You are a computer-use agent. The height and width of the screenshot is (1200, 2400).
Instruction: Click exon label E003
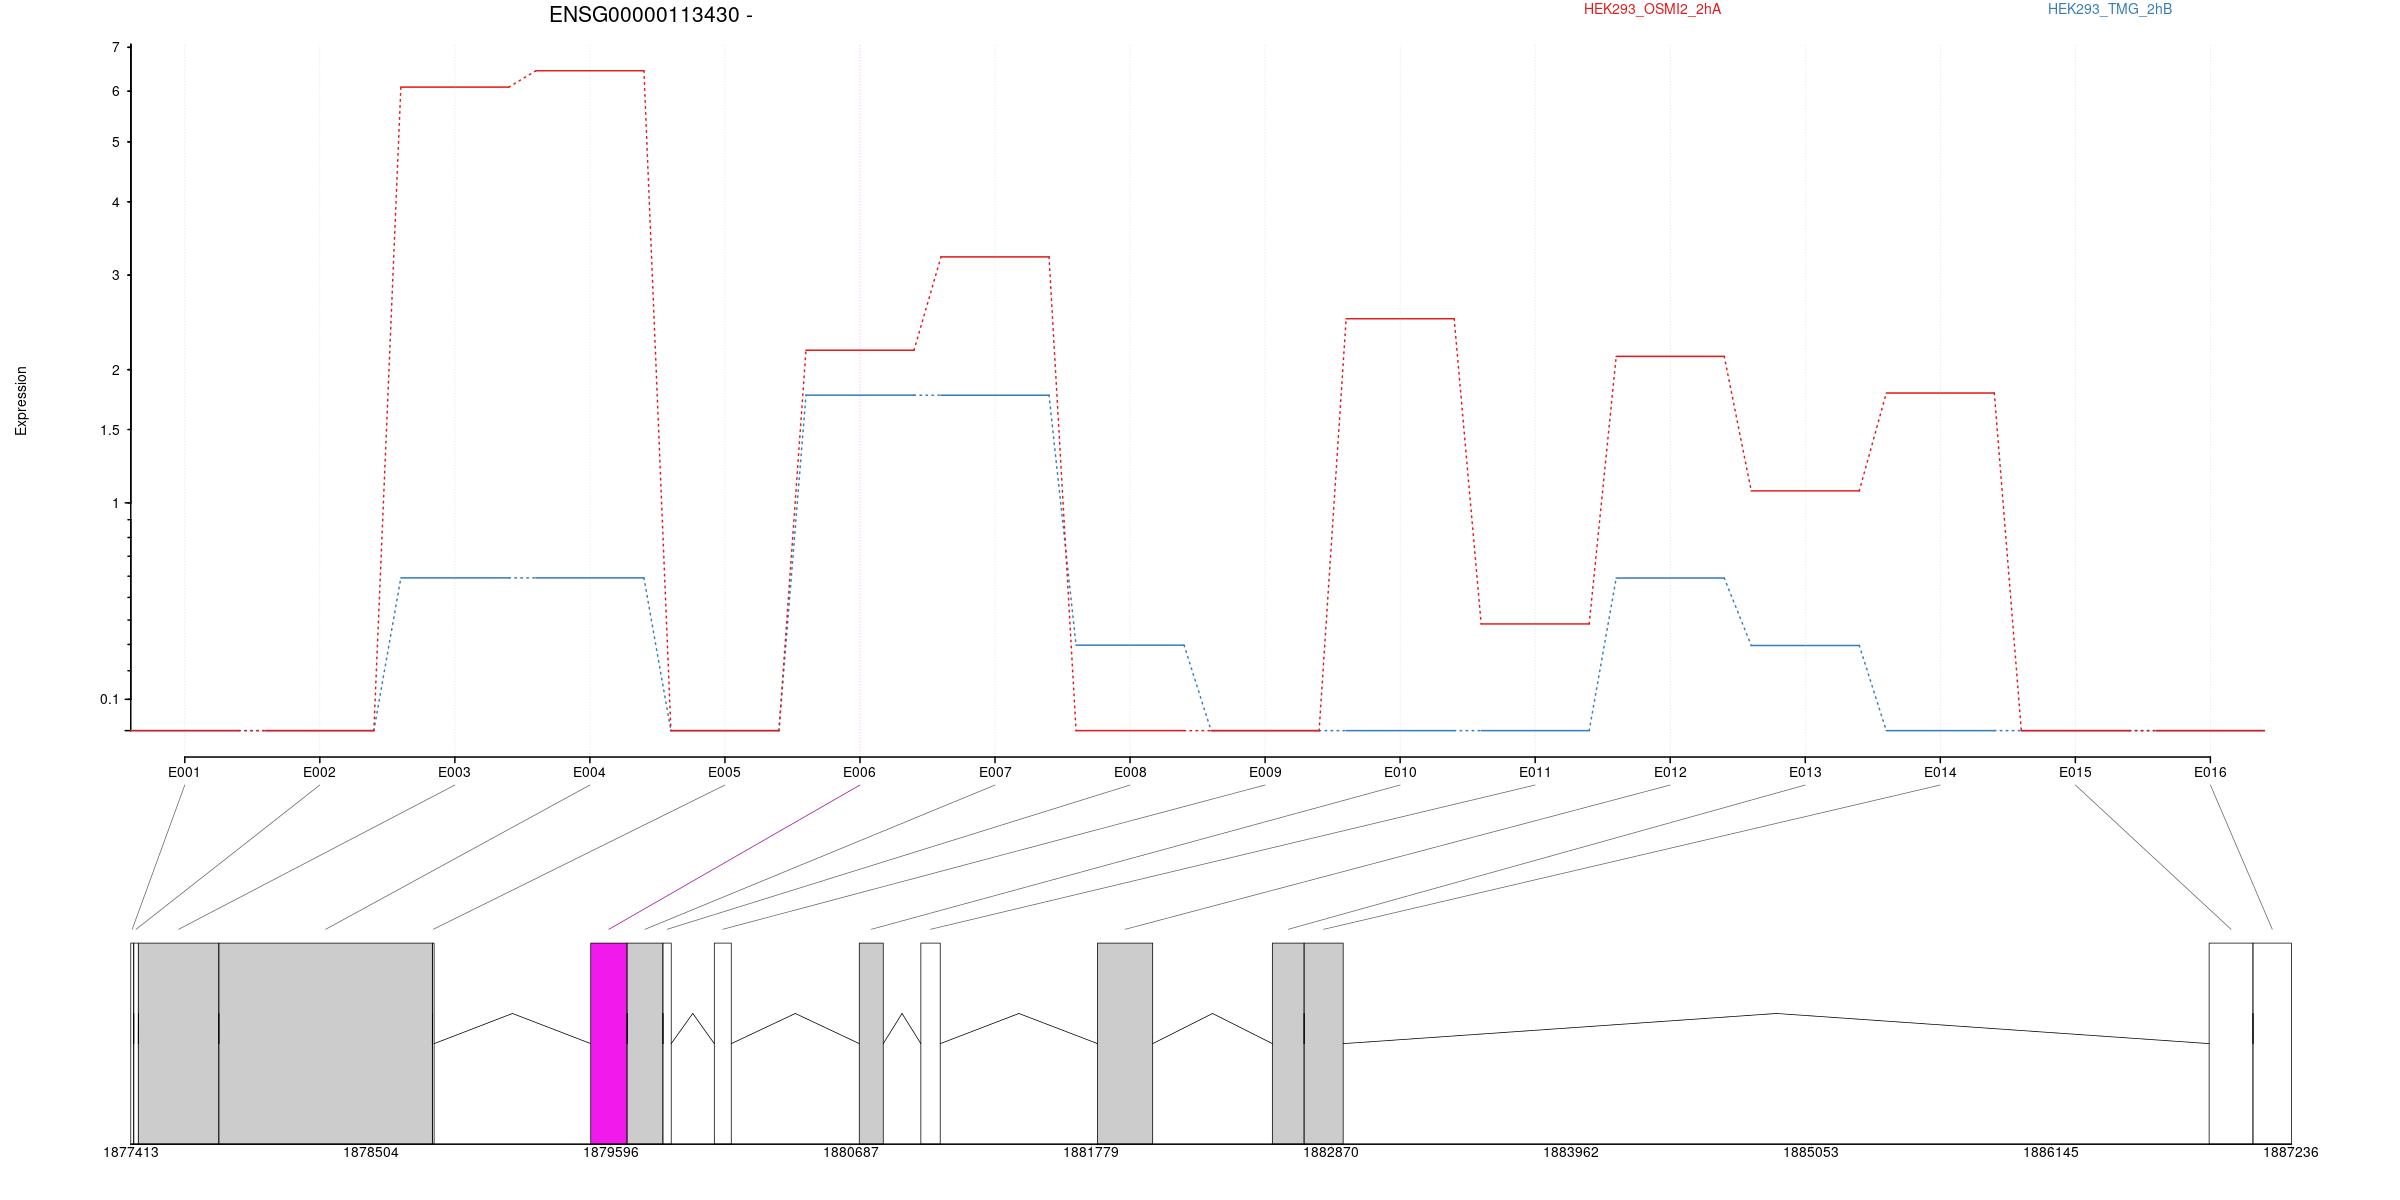pyautogui.click(x=454, y=772)
